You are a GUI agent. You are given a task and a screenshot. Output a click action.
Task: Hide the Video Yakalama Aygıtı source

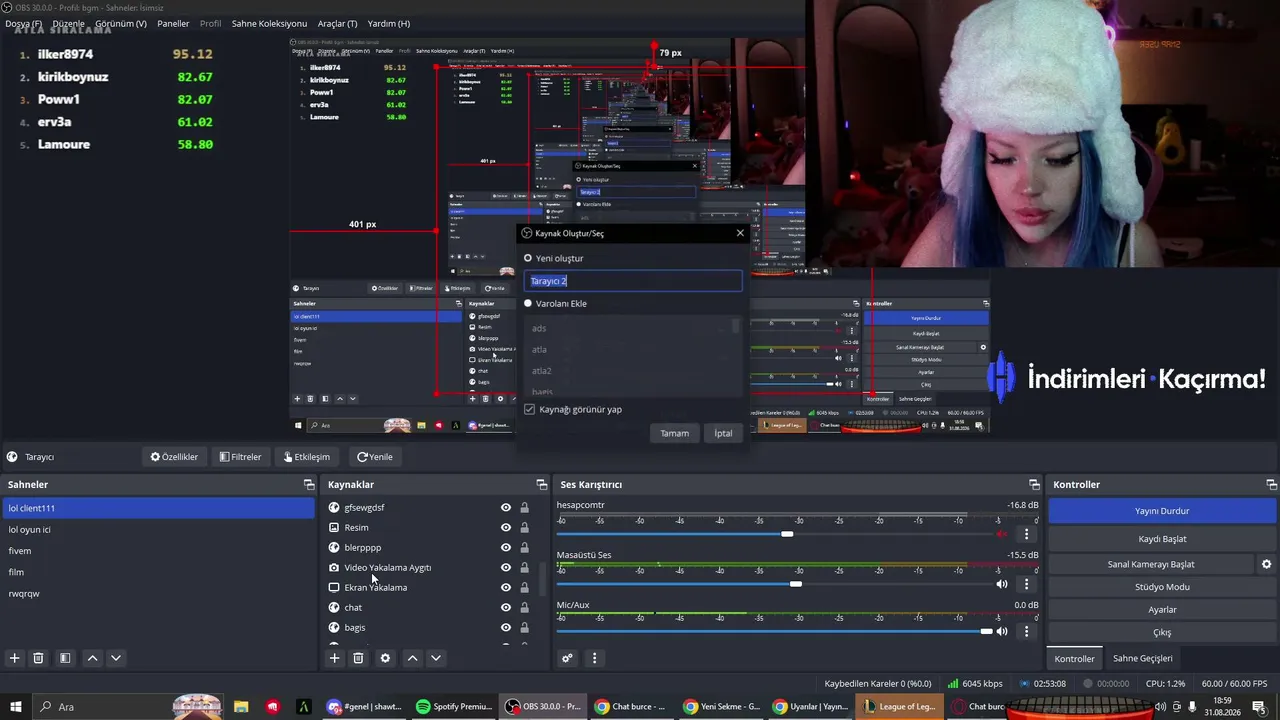[506, 567]
